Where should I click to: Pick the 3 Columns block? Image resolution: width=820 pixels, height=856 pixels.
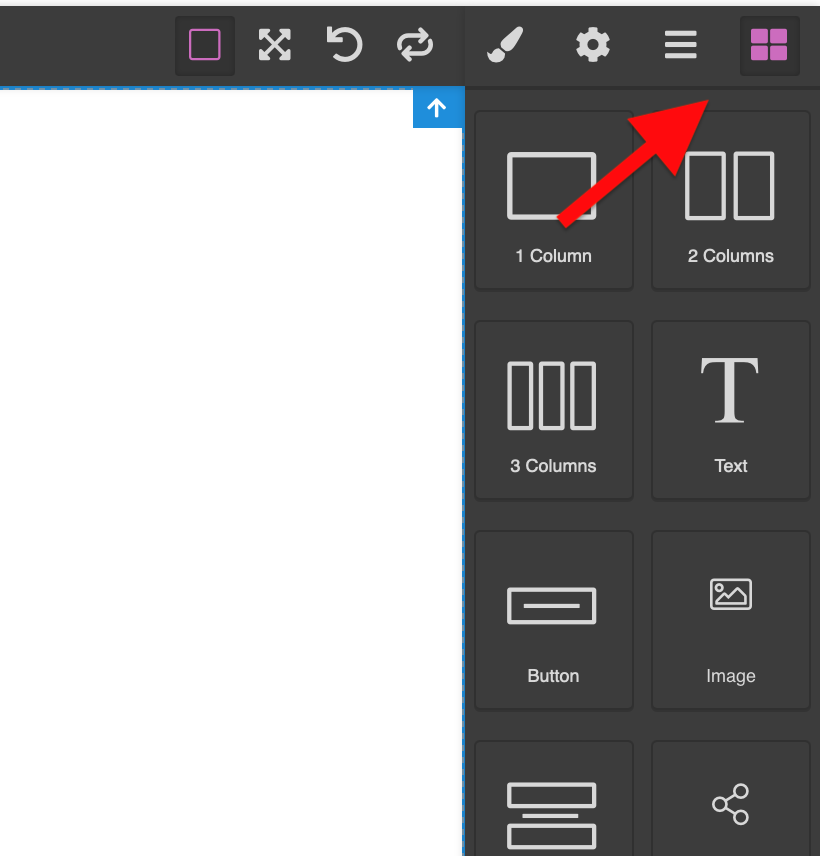[x=554, y=411]
